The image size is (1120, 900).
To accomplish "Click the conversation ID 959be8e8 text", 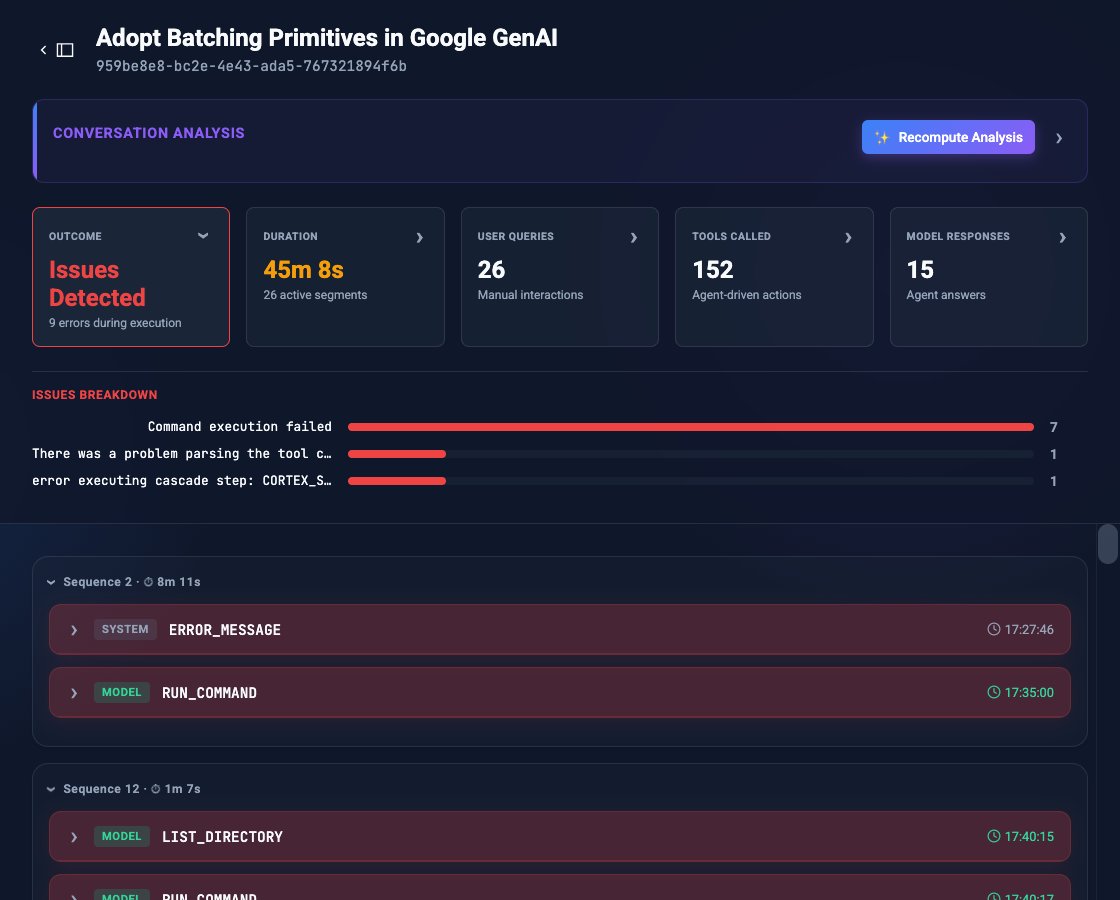I will click(251, 66).
